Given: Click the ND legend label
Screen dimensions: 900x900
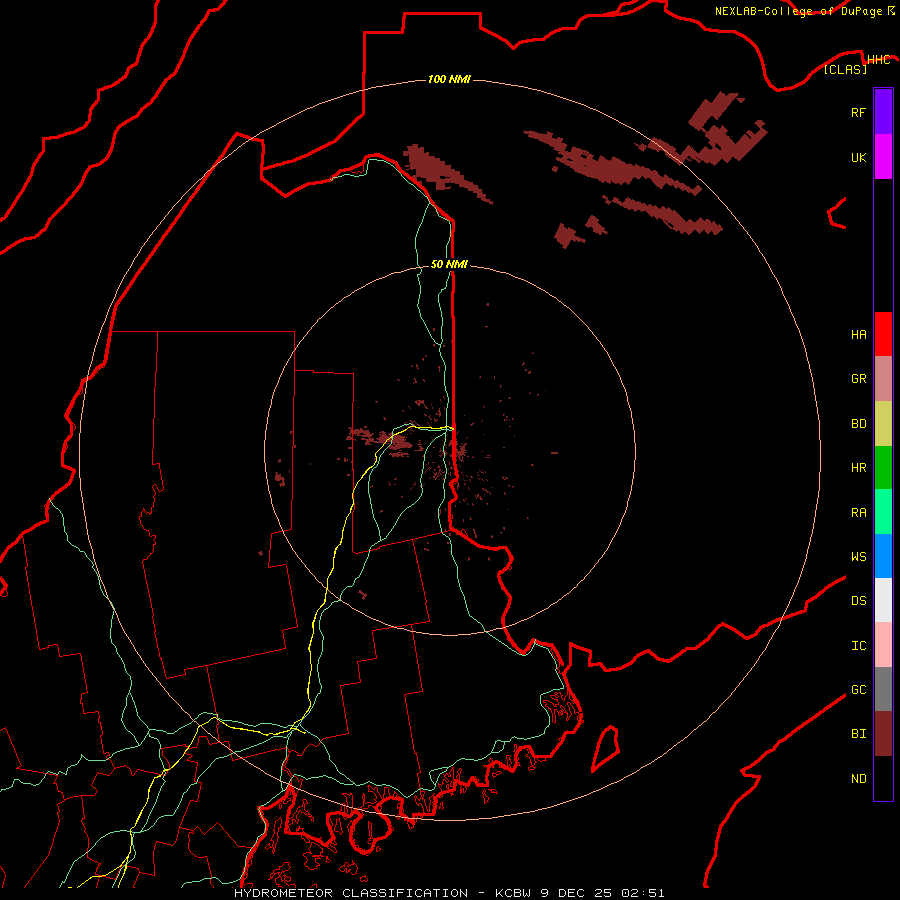Looking at the screenshot, I should pos(858,778).
